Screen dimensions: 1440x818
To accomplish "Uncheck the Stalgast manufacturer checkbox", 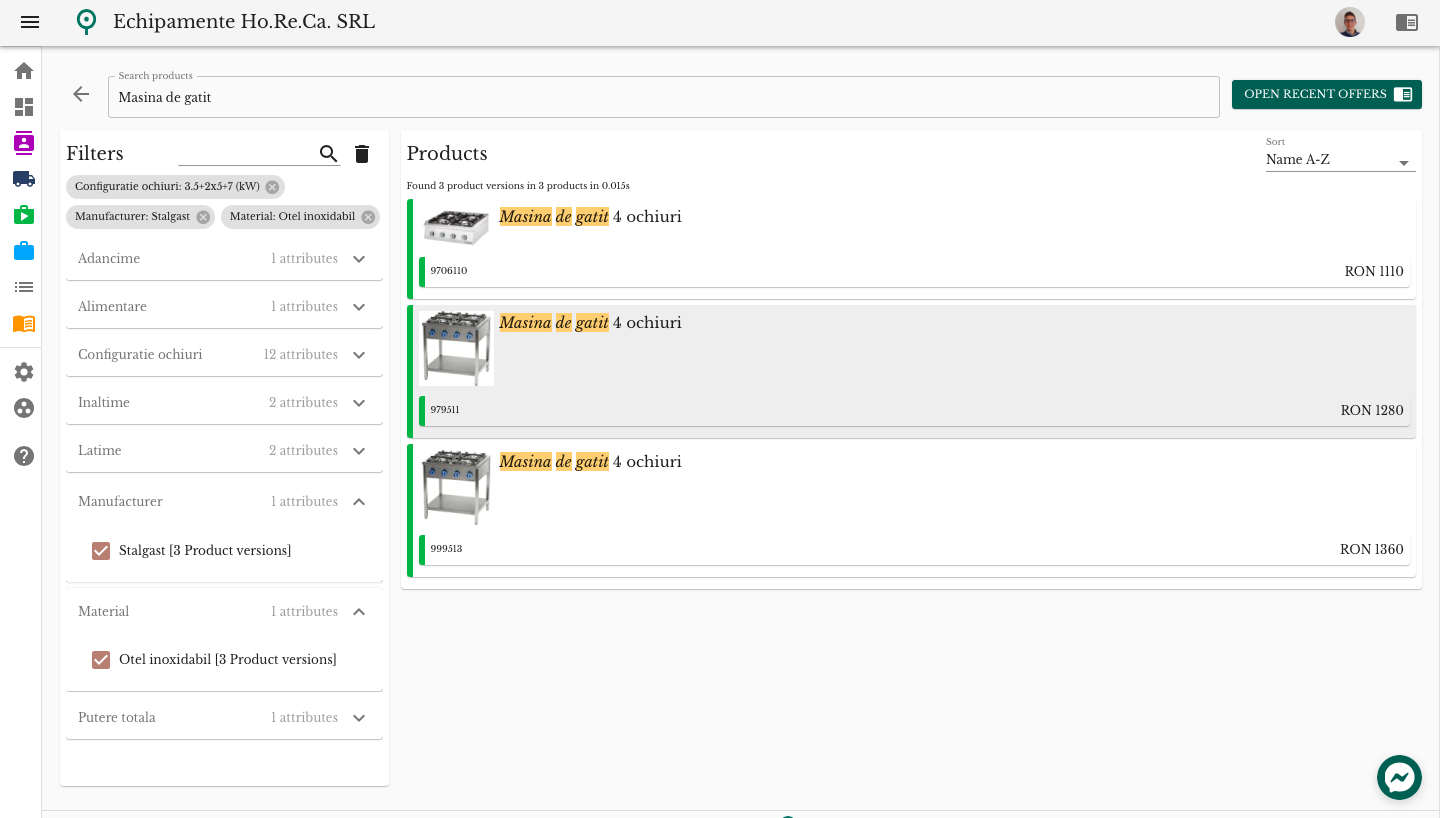I will click(x=101, y=551).
